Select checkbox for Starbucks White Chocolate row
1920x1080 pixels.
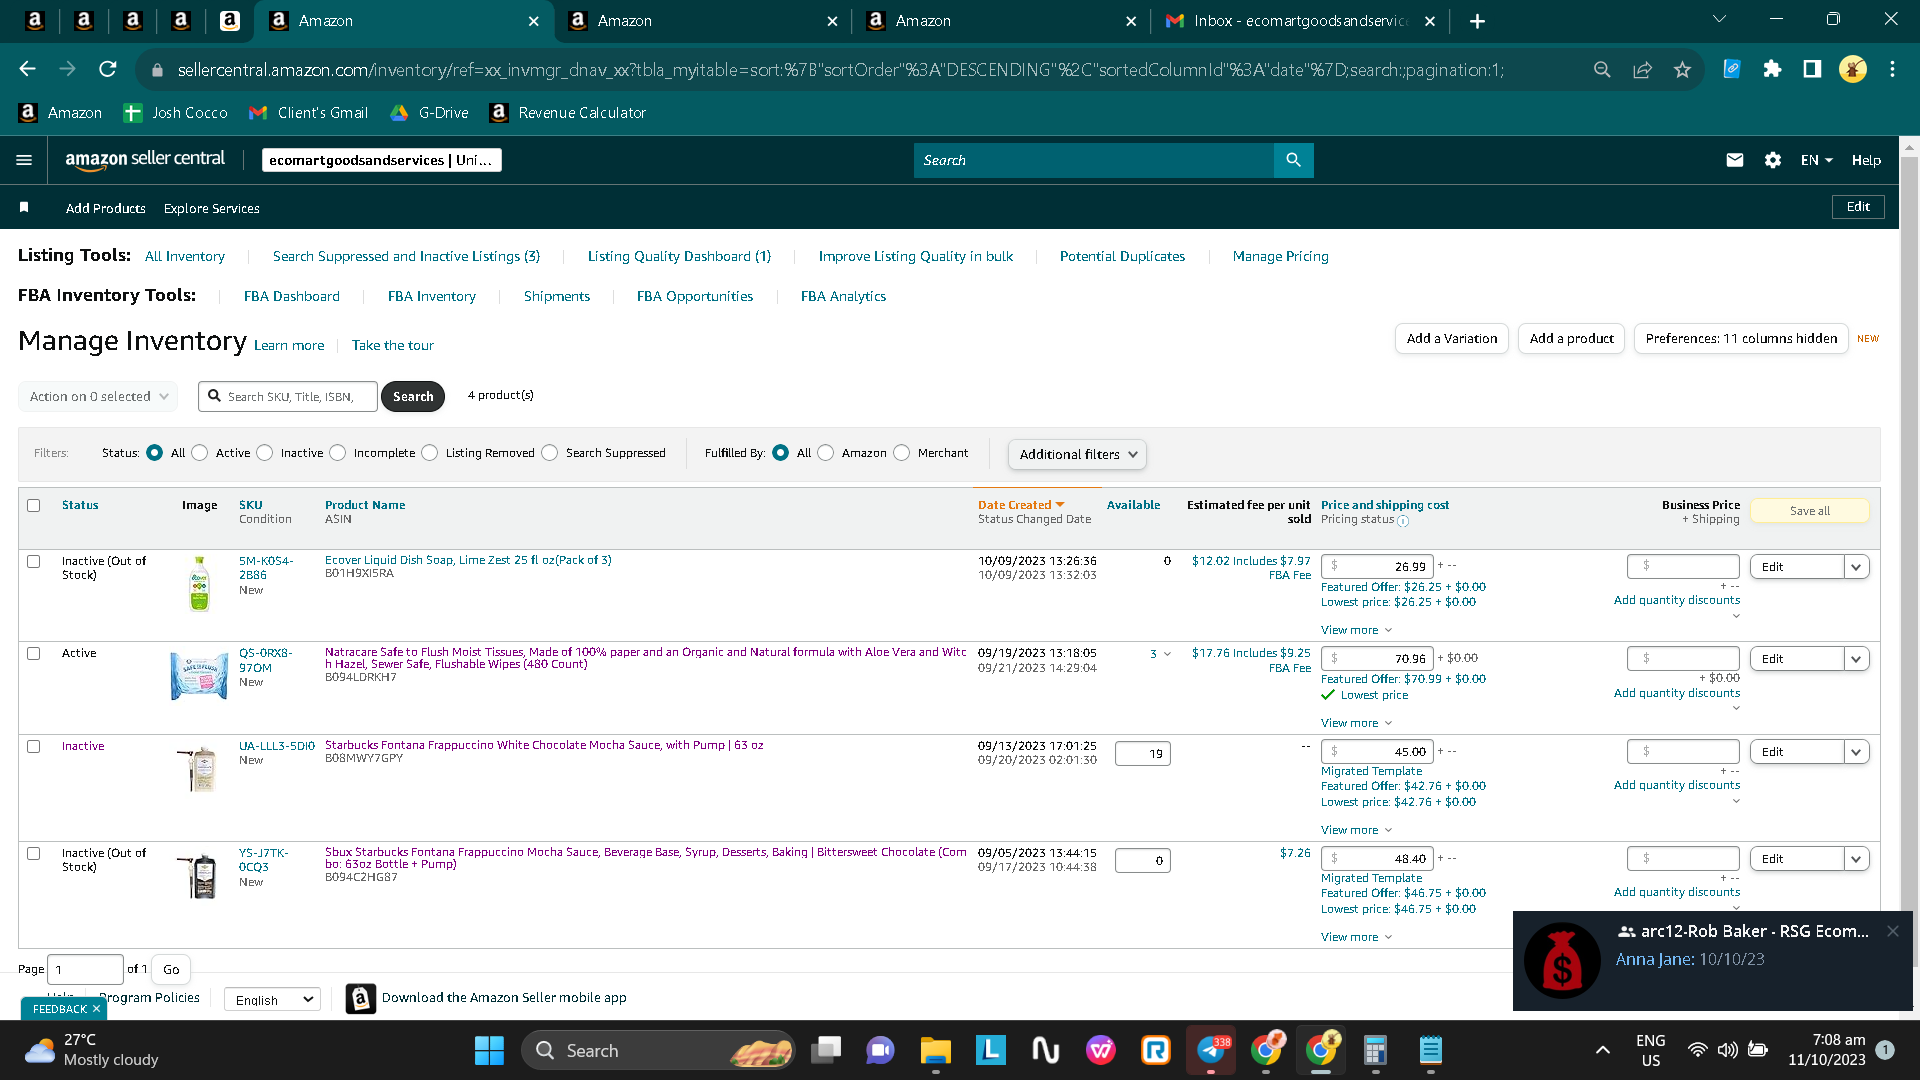(x=33, y=746)
